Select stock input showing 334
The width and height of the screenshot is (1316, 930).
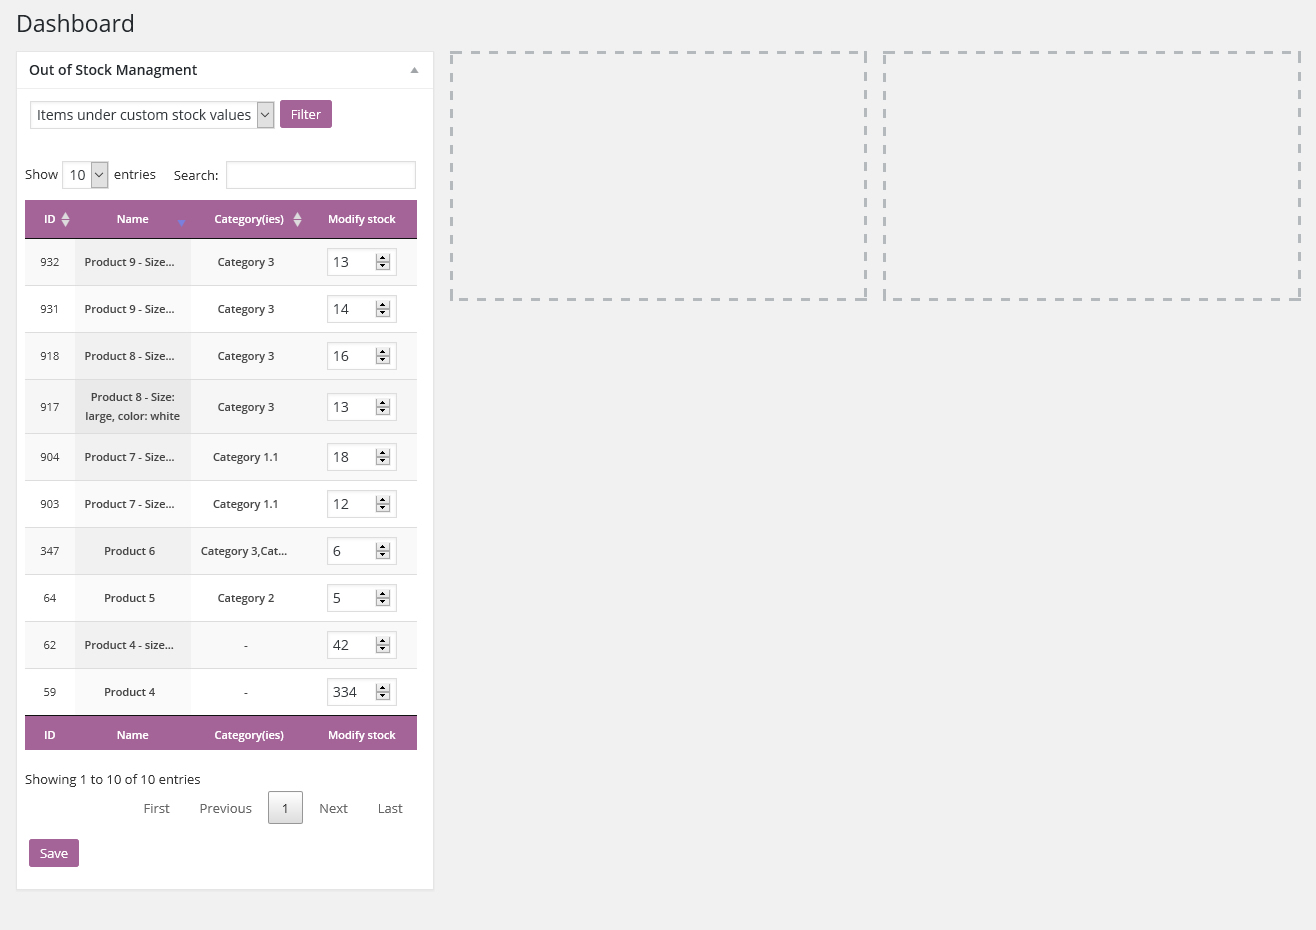click(362, 692)
